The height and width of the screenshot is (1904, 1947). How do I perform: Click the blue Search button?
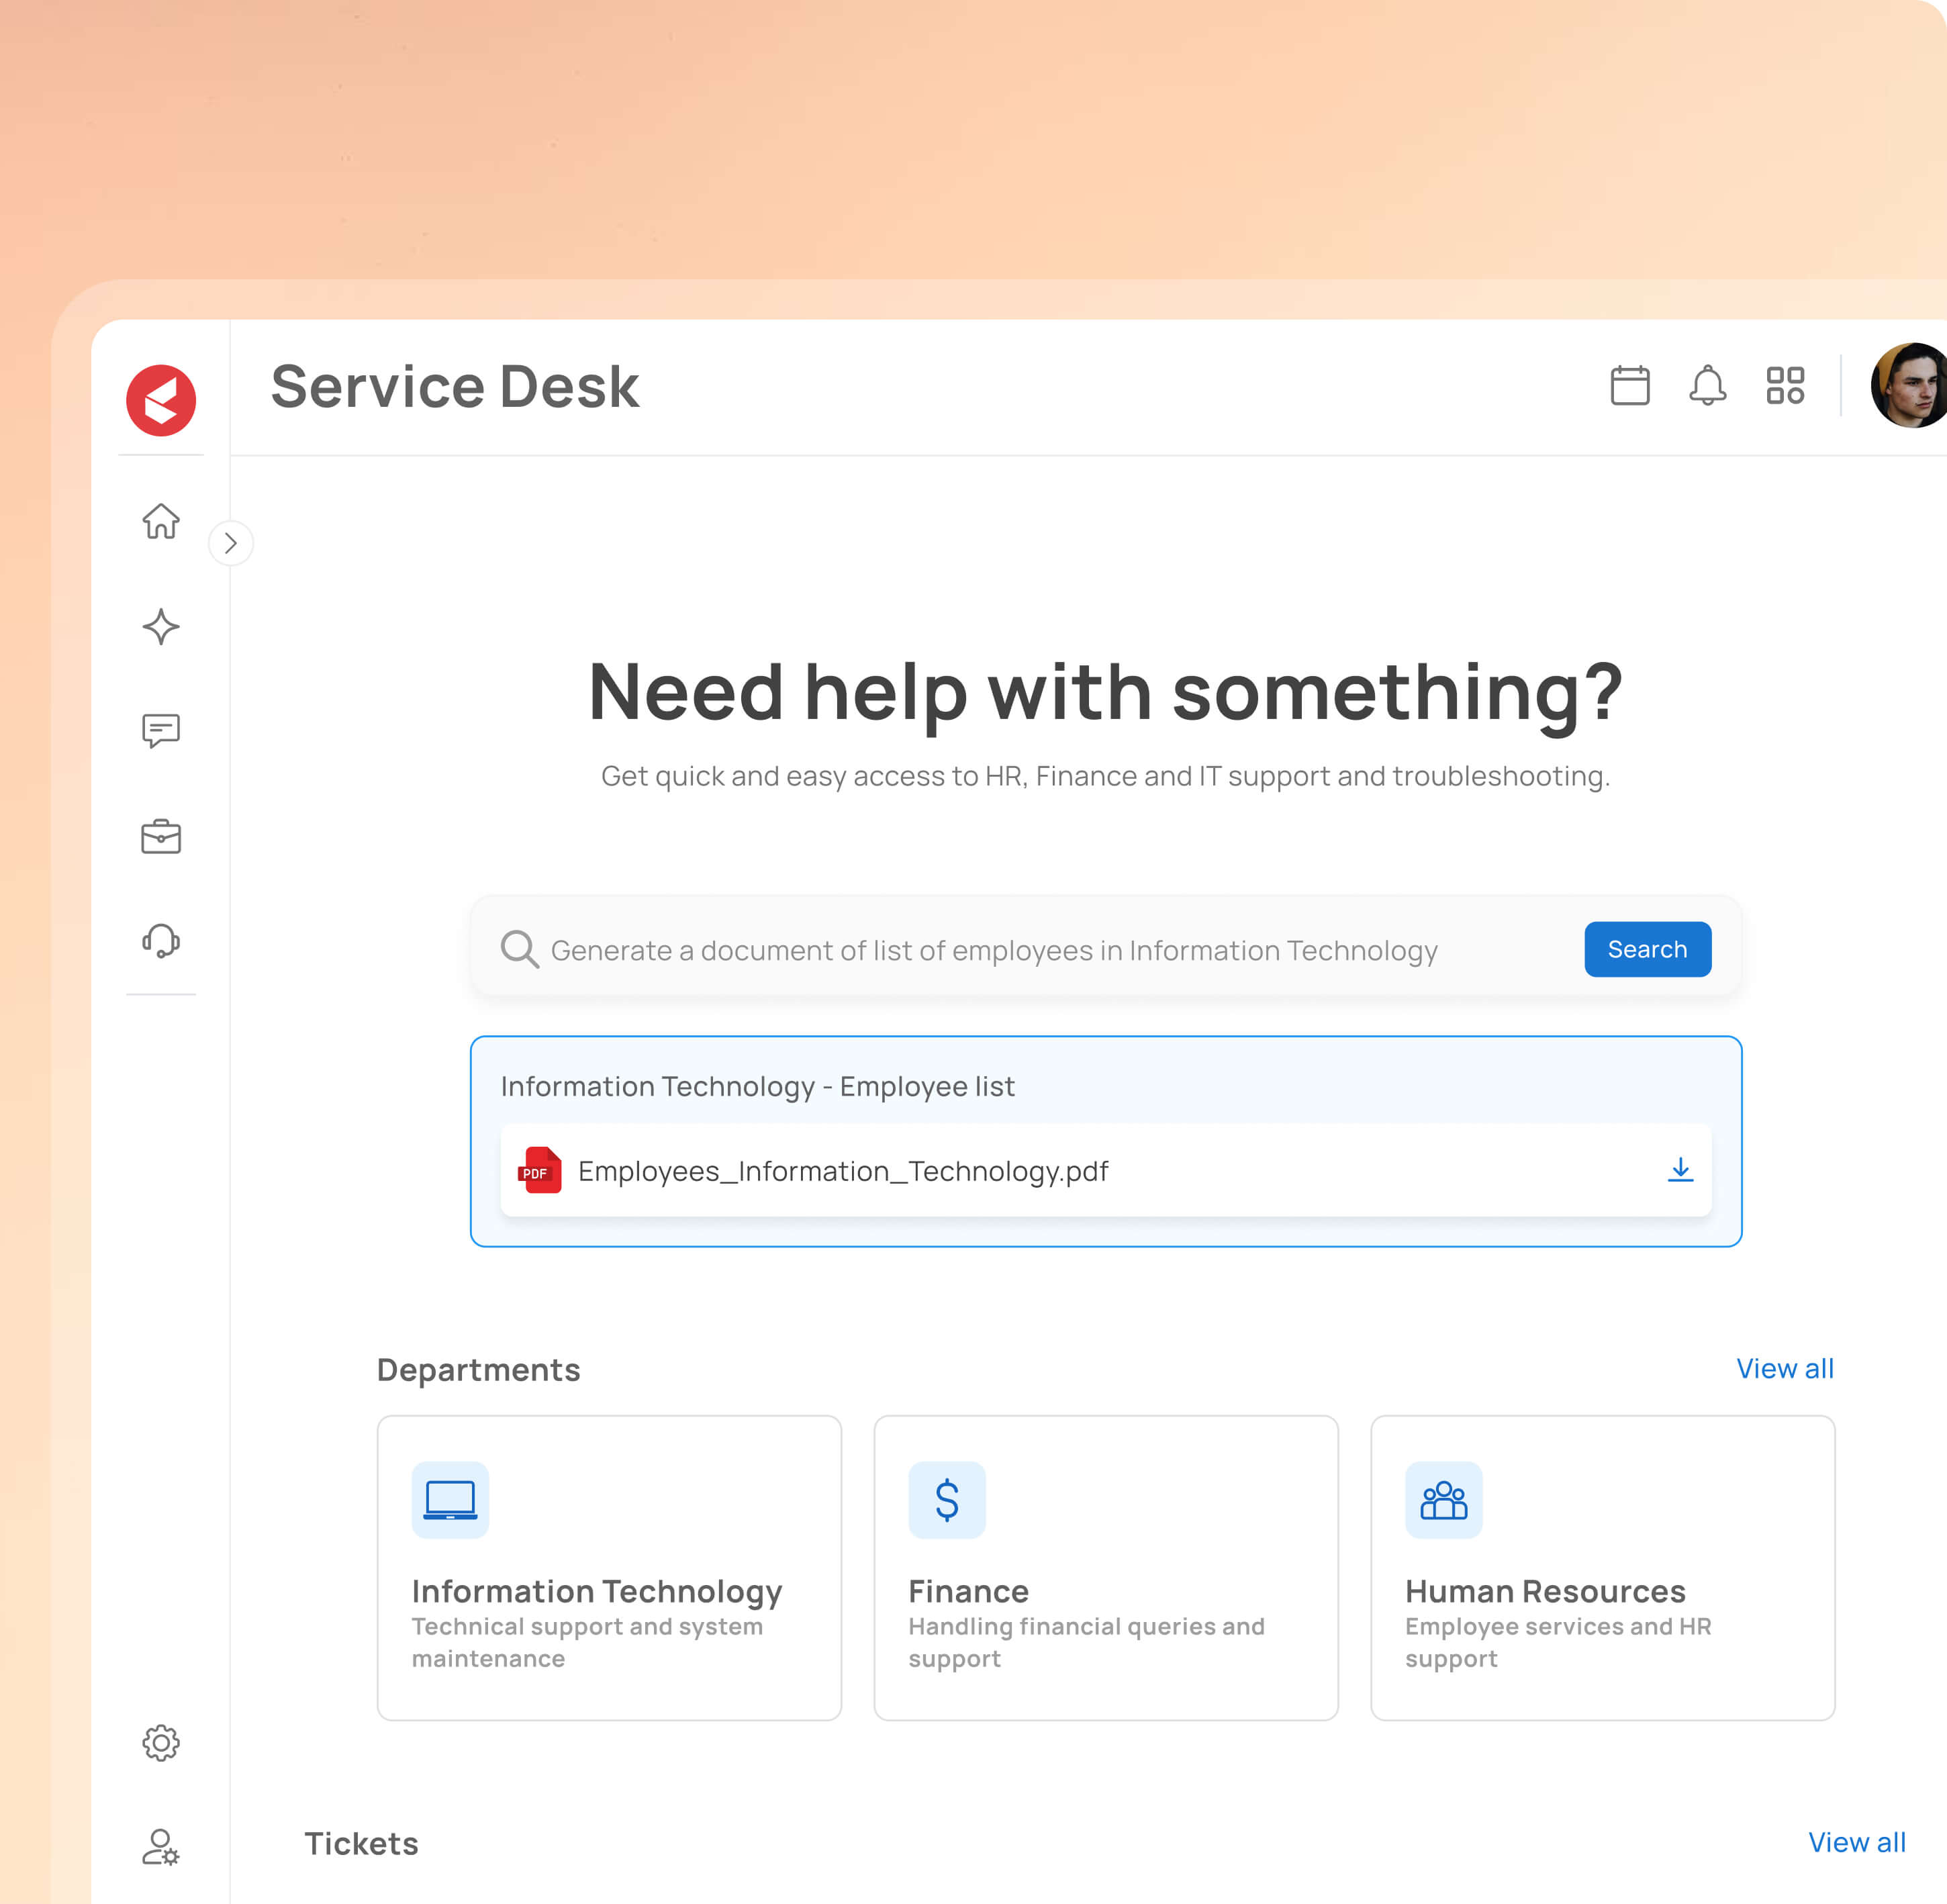click(1647, 949)
